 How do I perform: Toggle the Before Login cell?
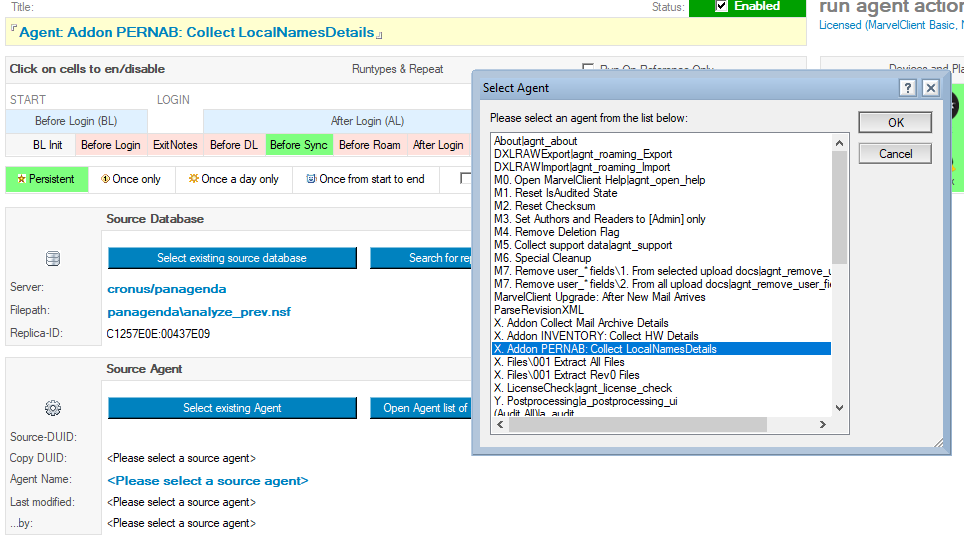coord(111,145)
